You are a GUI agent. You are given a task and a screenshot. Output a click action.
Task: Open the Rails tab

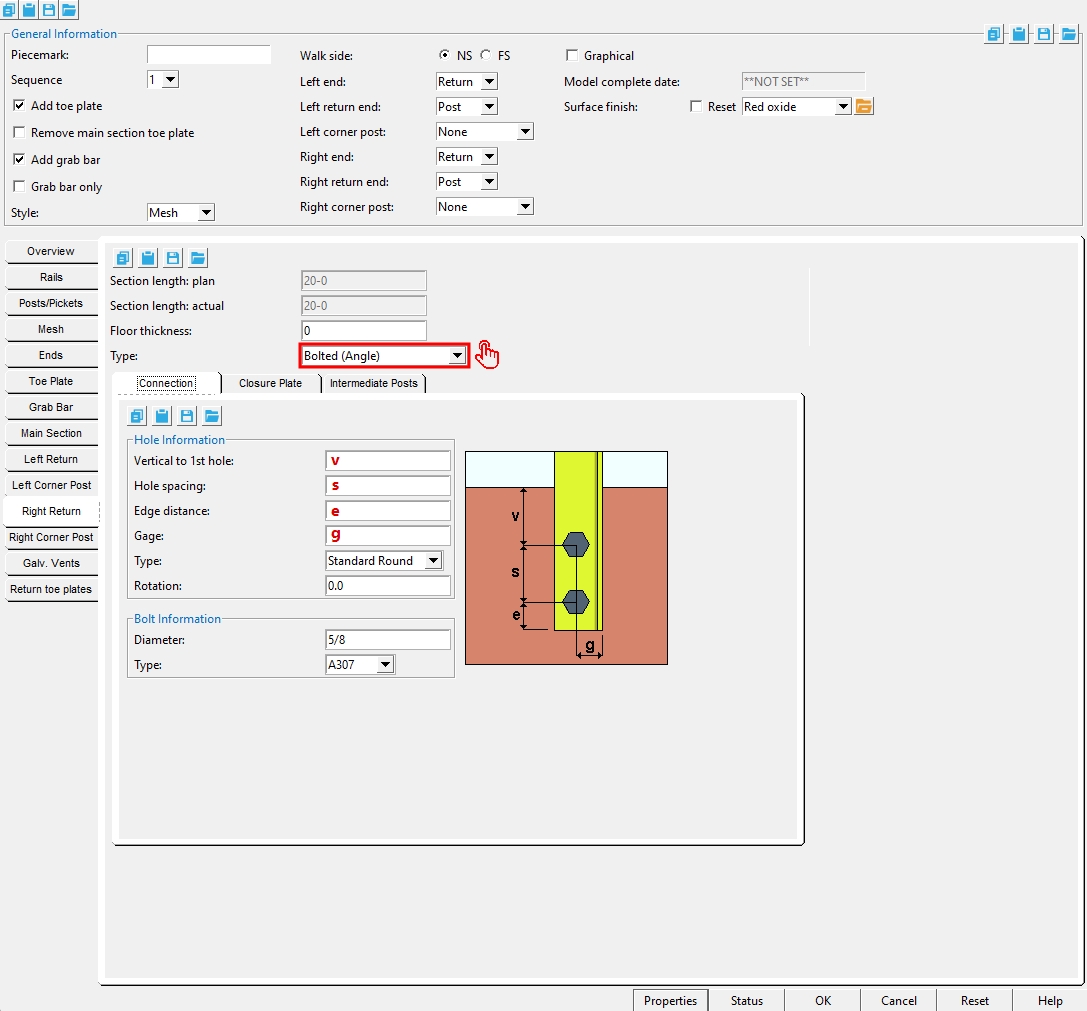point(51,277)
